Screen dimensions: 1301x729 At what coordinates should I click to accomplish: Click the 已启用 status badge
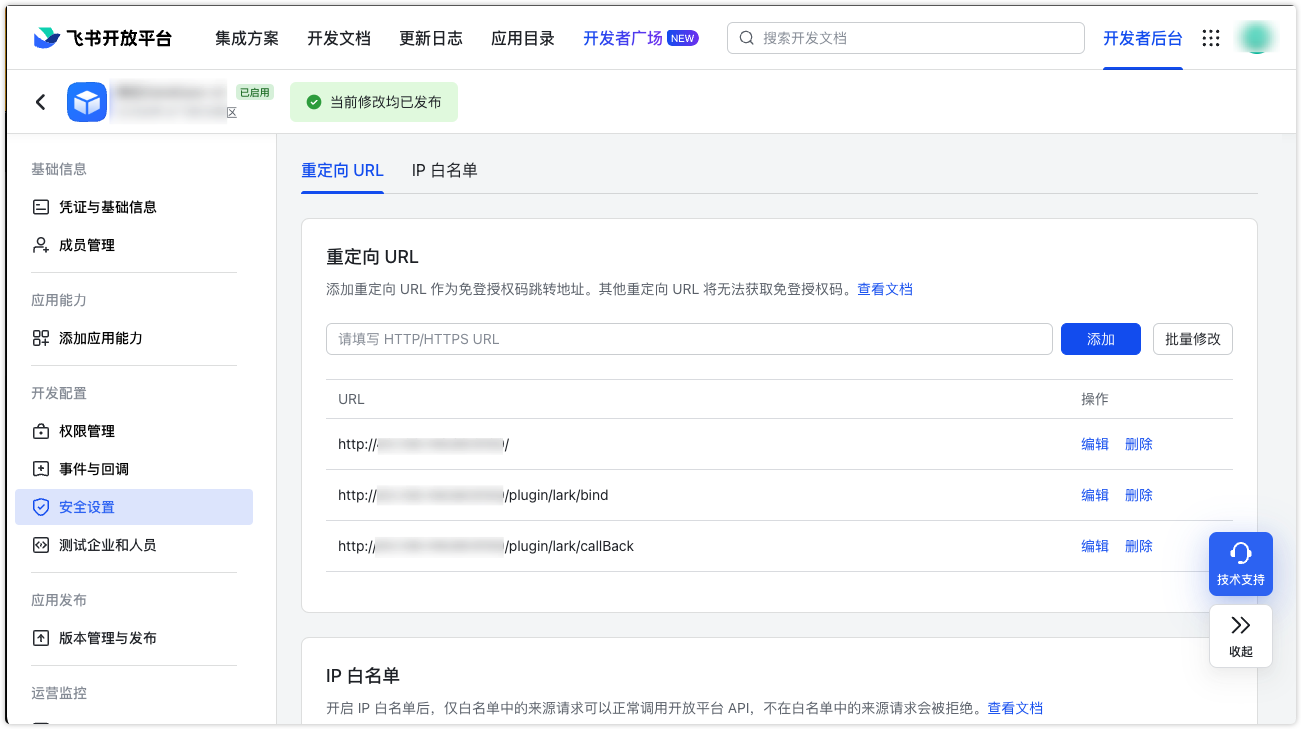tap(254, 92)
